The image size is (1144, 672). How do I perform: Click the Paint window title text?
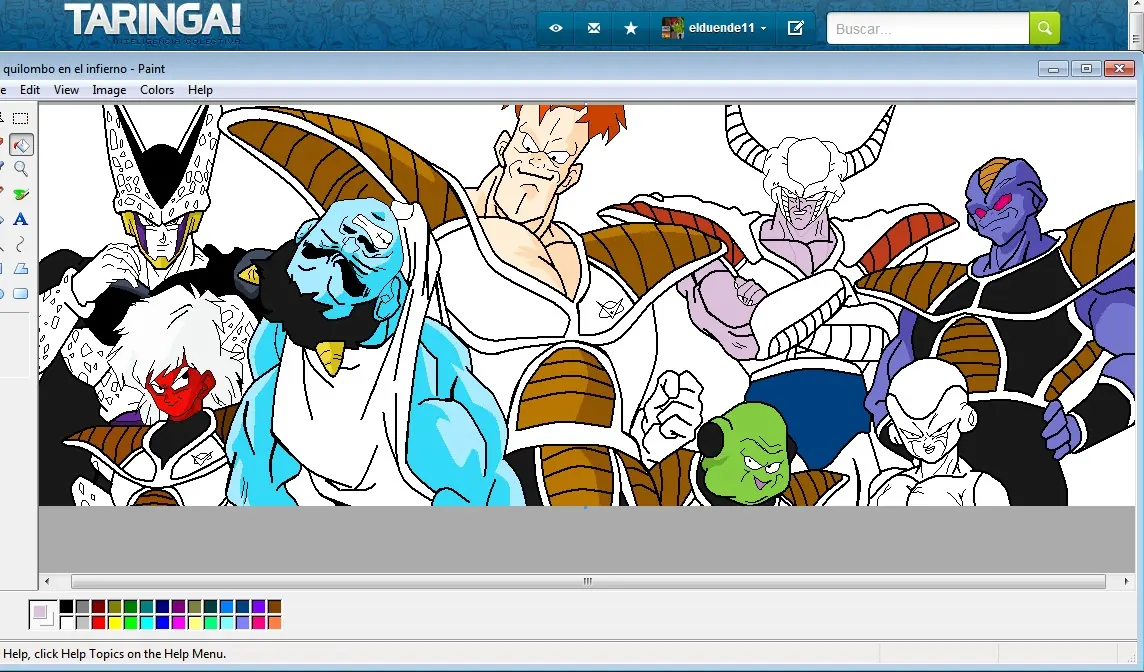coord(84,69)
